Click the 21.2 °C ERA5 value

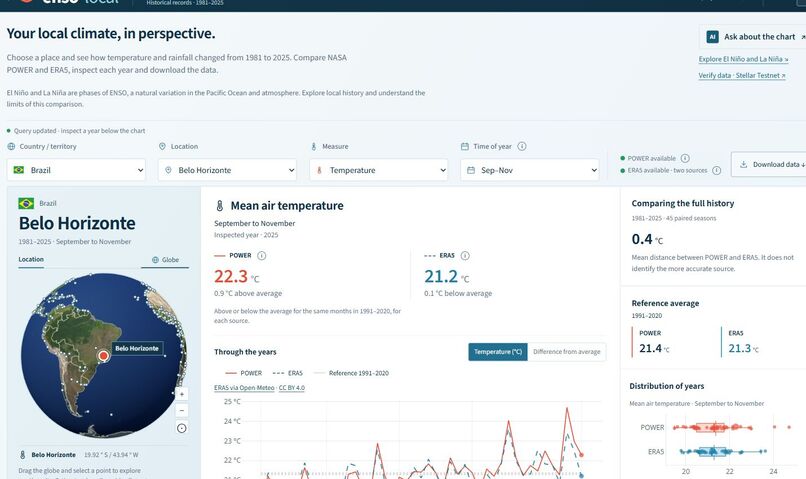447,277
